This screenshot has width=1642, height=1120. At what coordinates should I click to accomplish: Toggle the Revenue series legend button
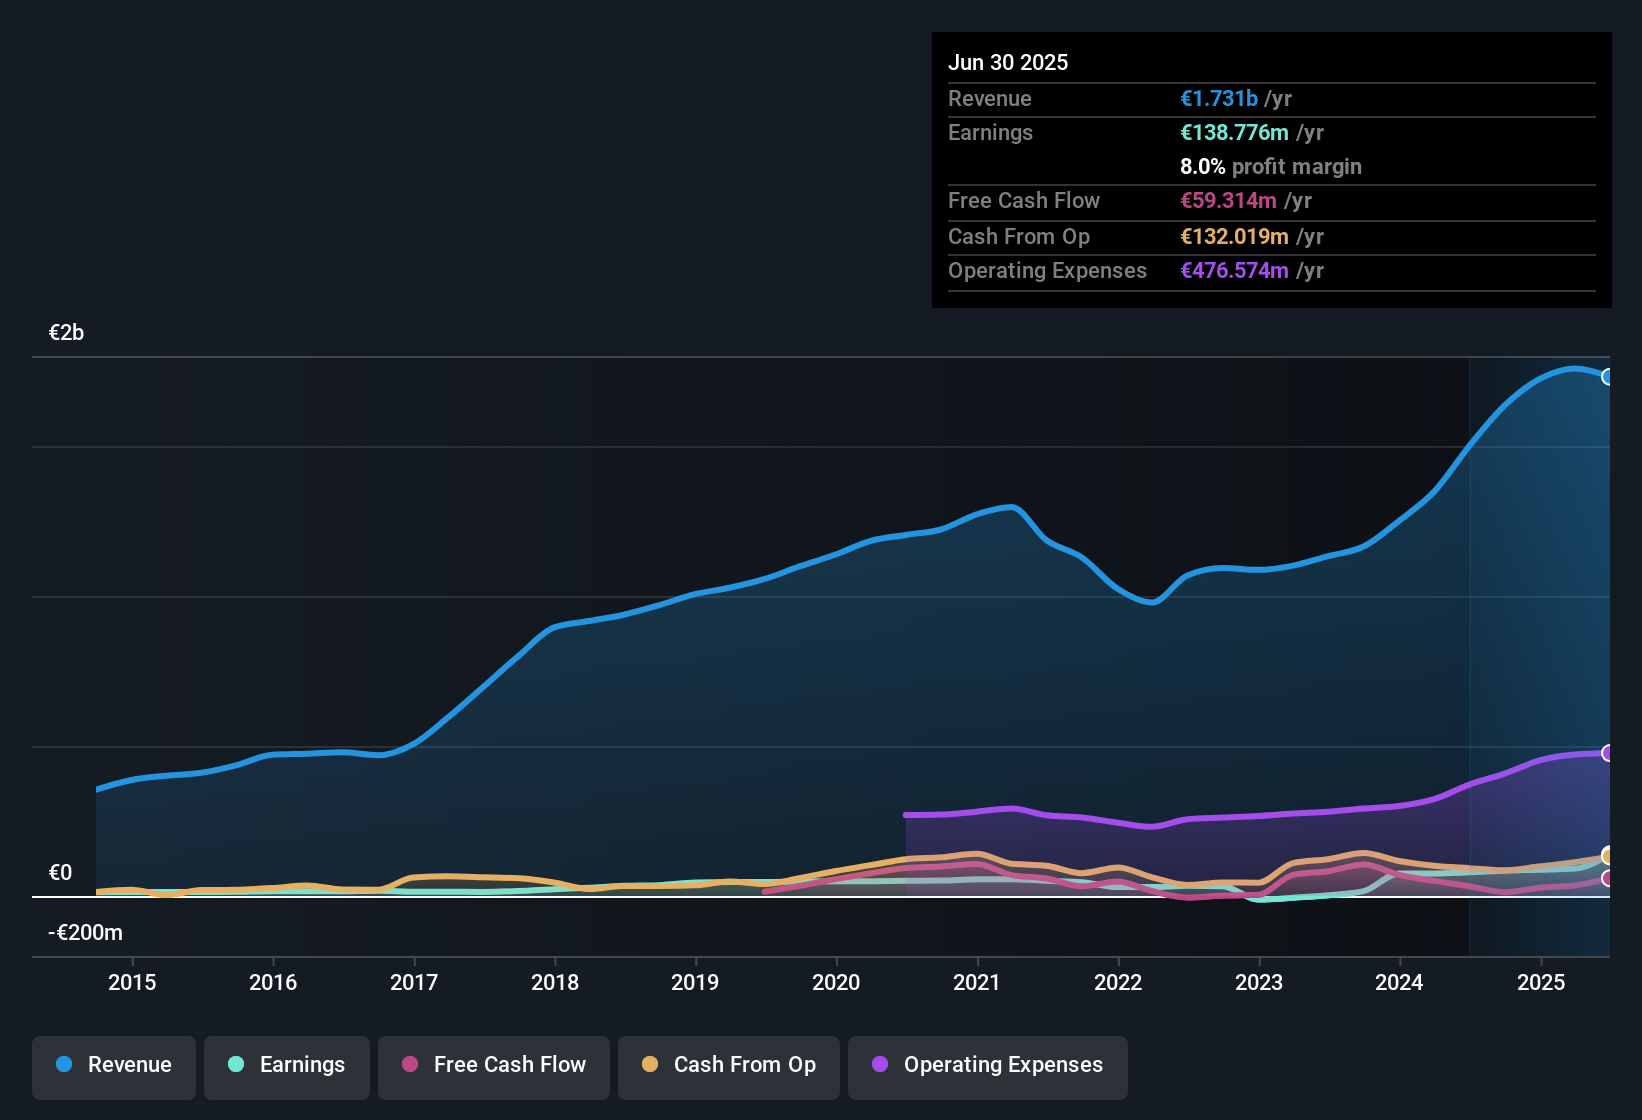(x=114, y=1065)
